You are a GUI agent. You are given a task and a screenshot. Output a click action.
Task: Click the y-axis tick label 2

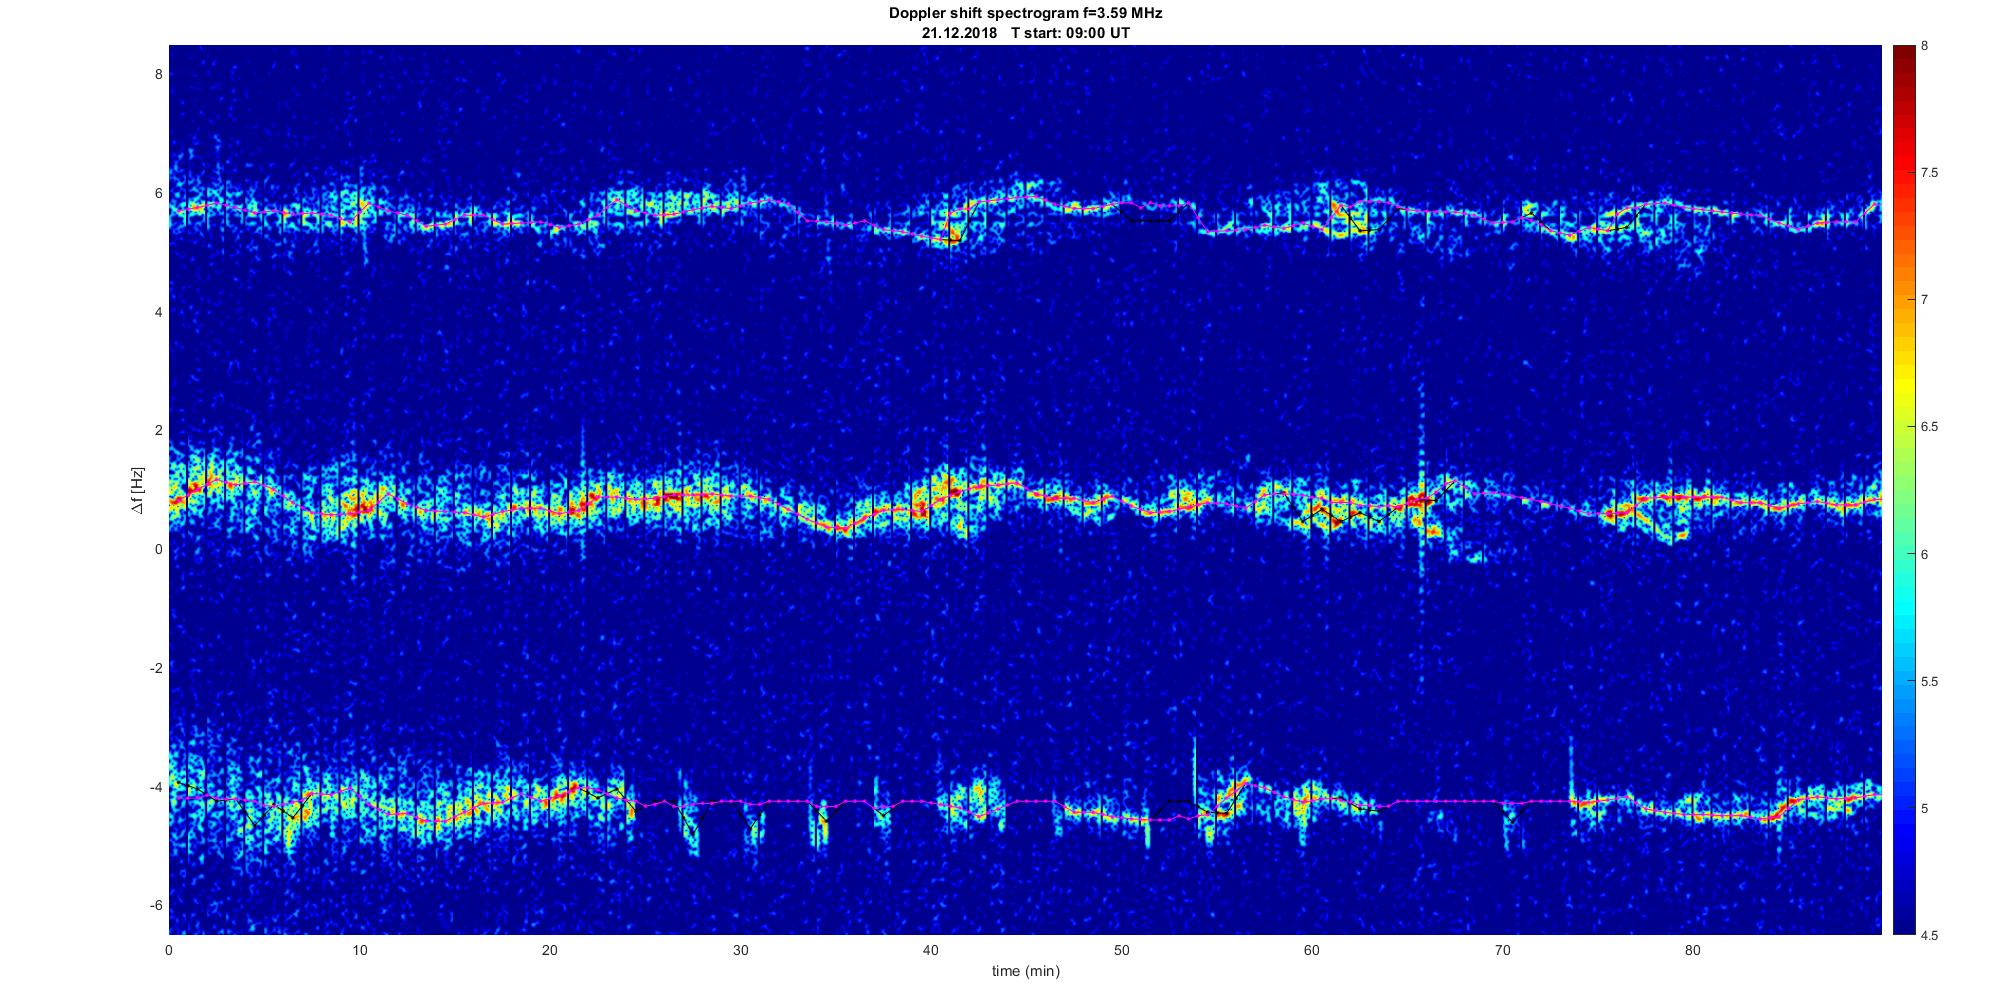click(x=157, y=430)
